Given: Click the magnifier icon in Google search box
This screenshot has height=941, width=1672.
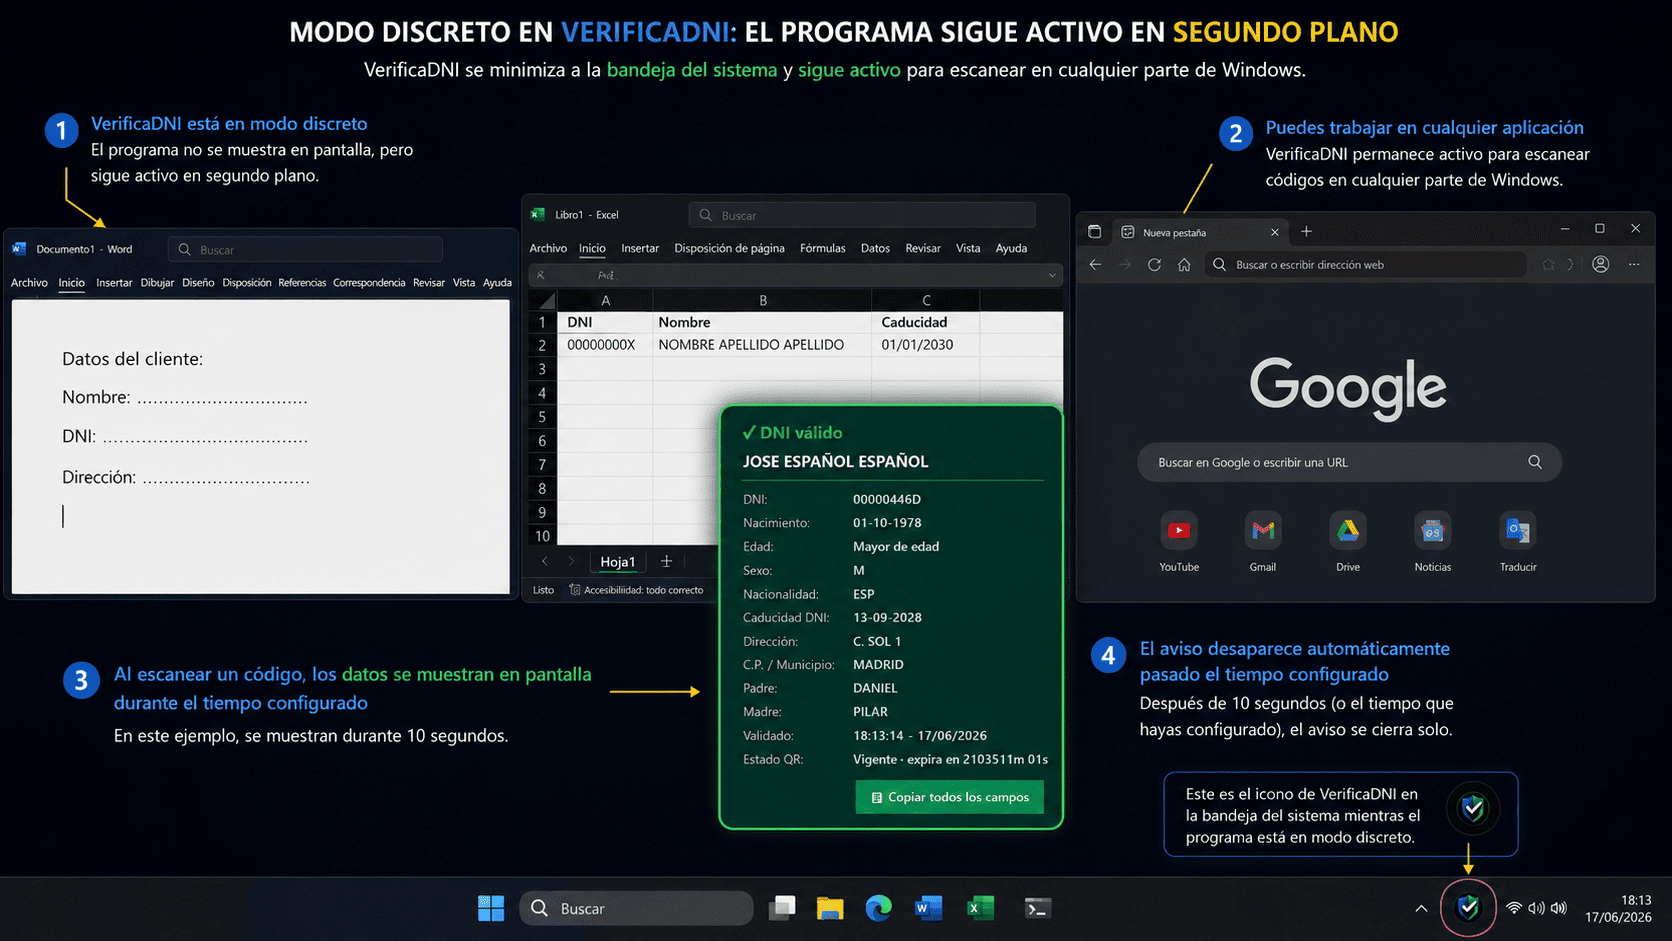Looking at the screenshot, I should [1535, 462].
